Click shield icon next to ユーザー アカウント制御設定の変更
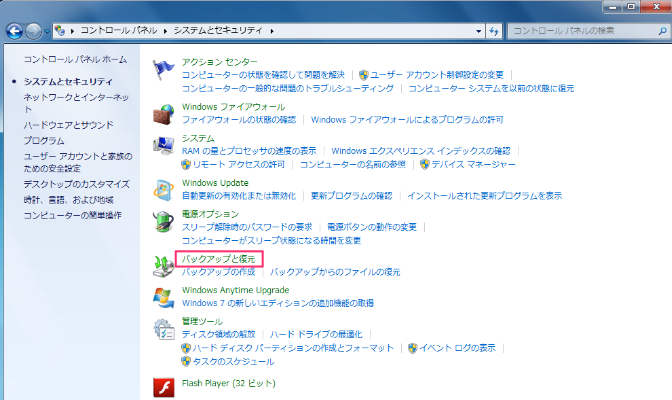This screenshot has width=672, height=400. coord(363,75)
